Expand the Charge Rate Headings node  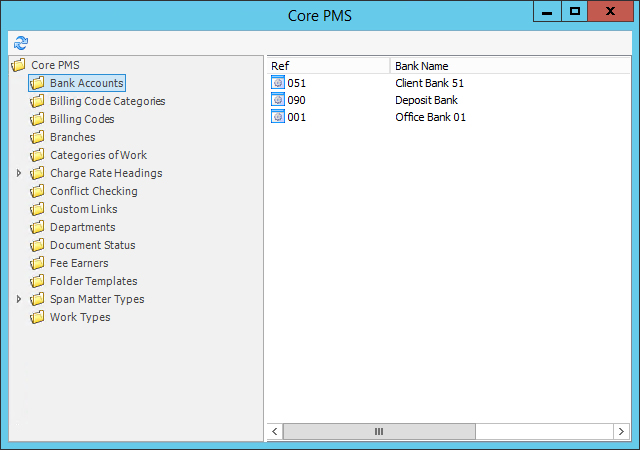click(19, 173)
